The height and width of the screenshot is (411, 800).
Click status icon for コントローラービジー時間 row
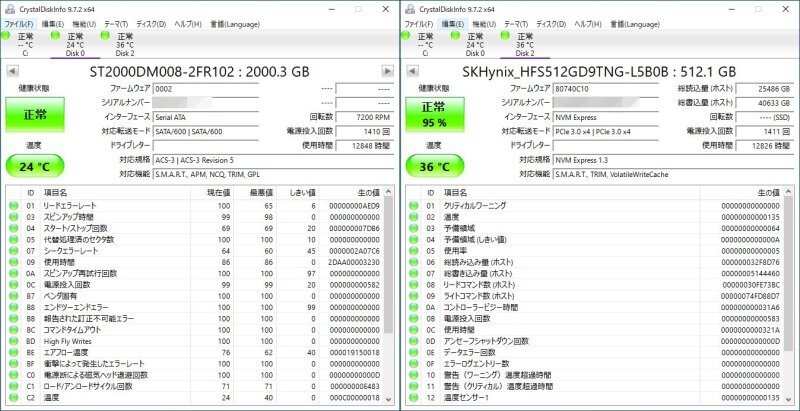[413, 307]
